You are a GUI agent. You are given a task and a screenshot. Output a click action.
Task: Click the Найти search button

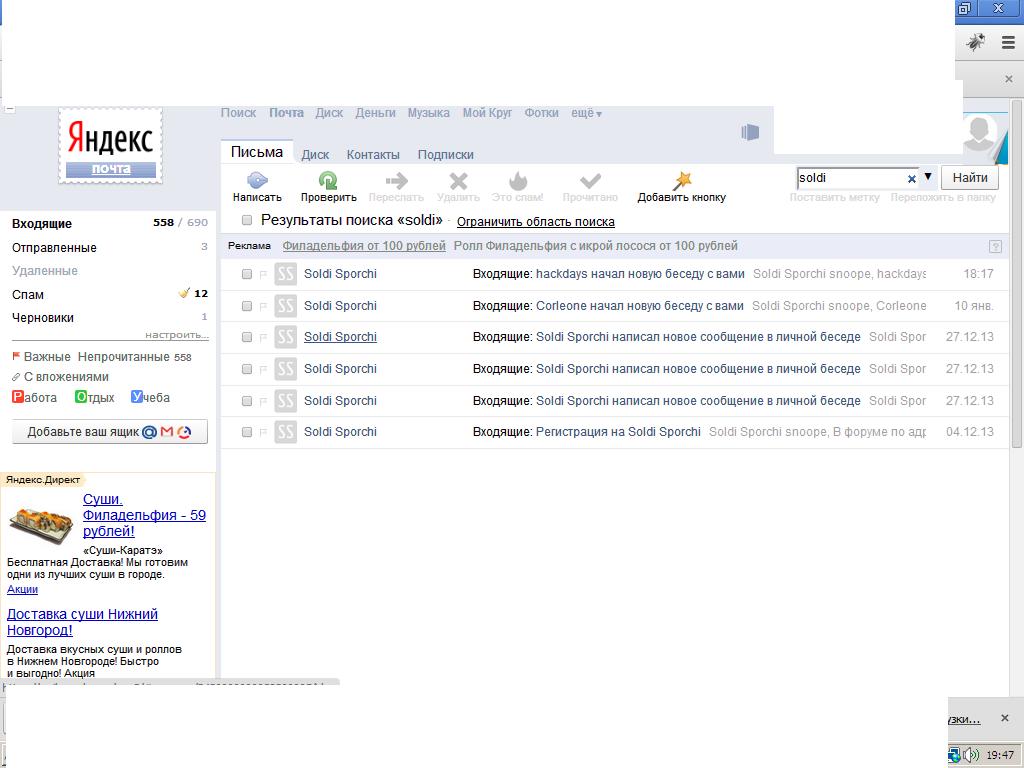(x=970, y=178)
